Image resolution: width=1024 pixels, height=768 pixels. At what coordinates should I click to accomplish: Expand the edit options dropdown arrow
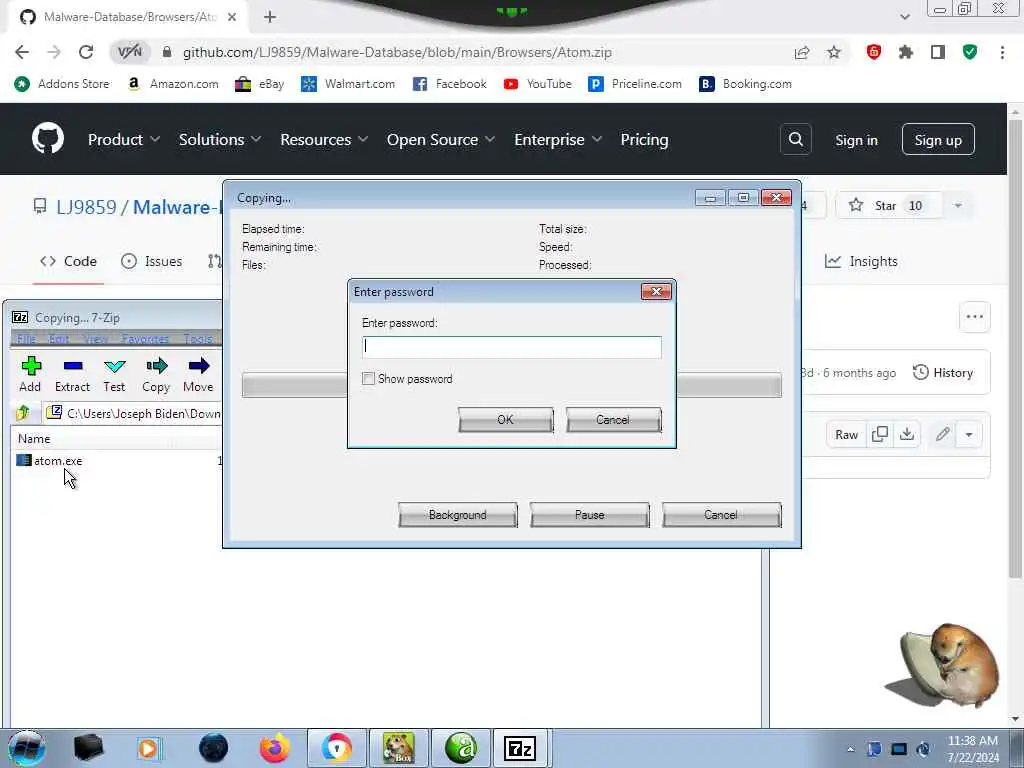click(x=969, y=434)
